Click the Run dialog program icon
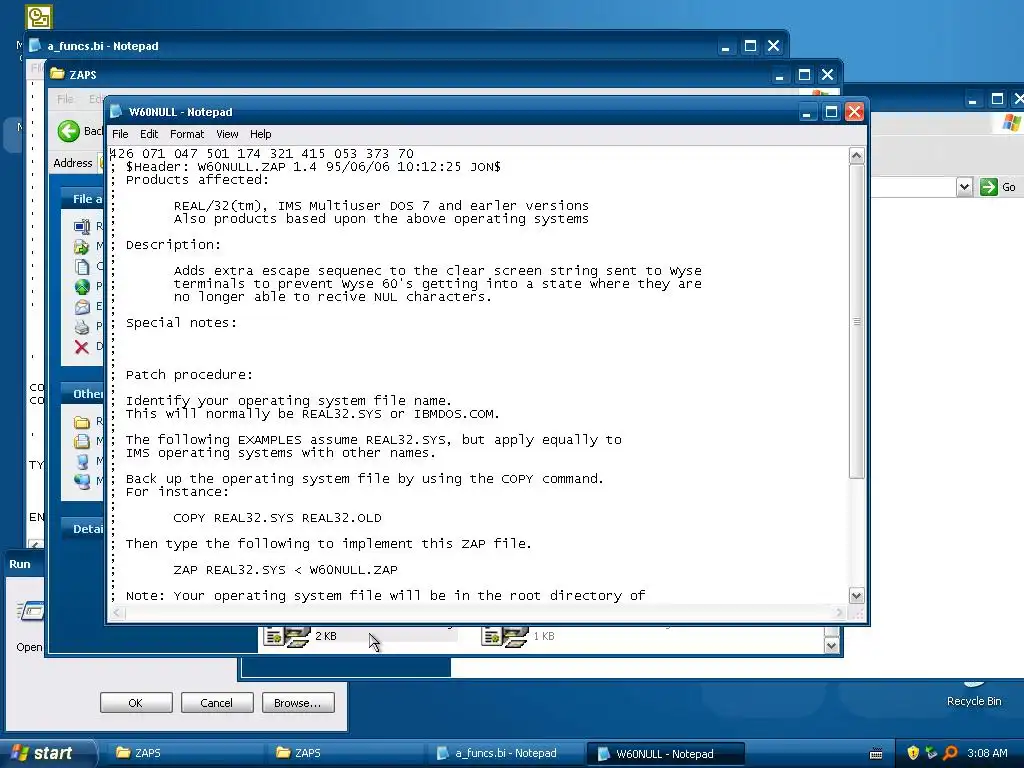Viewport: 1024px width, 768px height. pyautogui.click(x=31, y=611)
